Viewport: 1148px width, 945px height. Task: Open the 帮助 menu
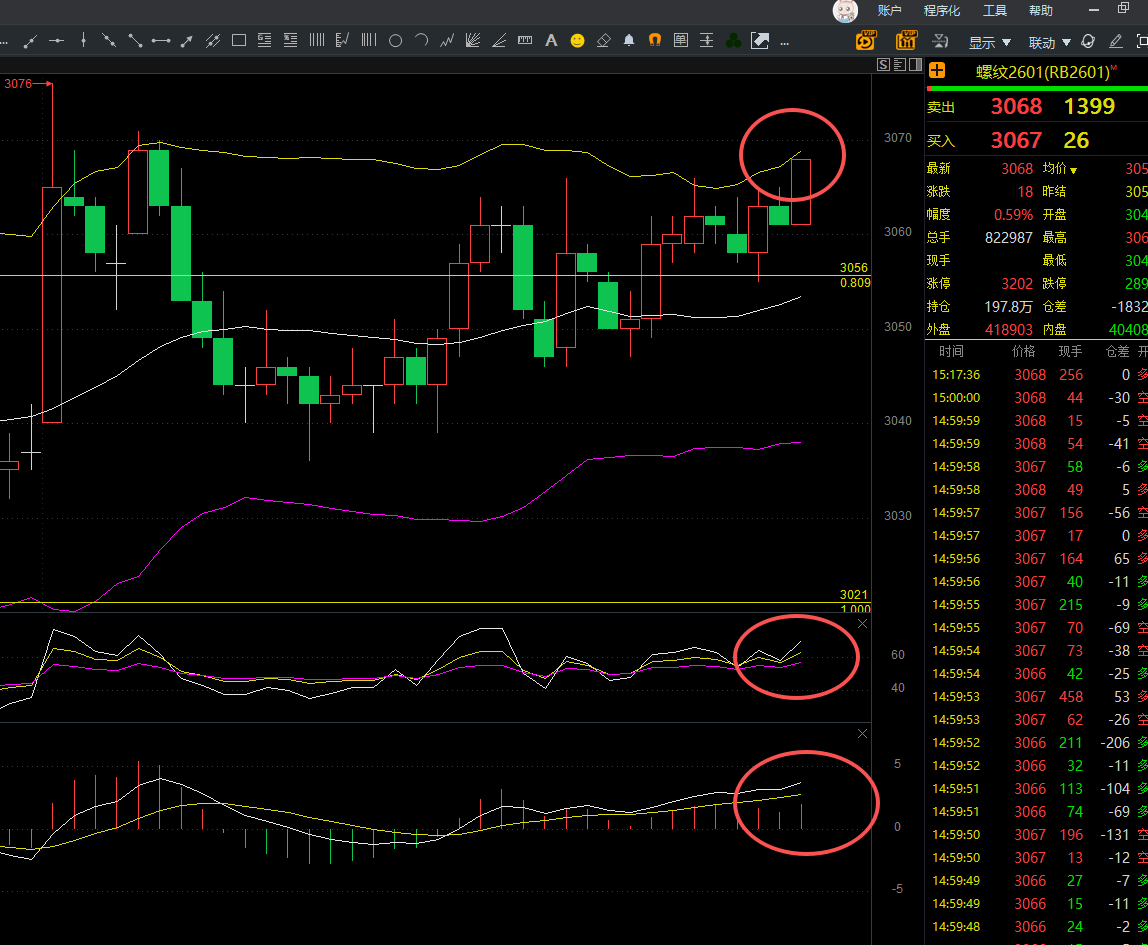[x=1040, y=10]
